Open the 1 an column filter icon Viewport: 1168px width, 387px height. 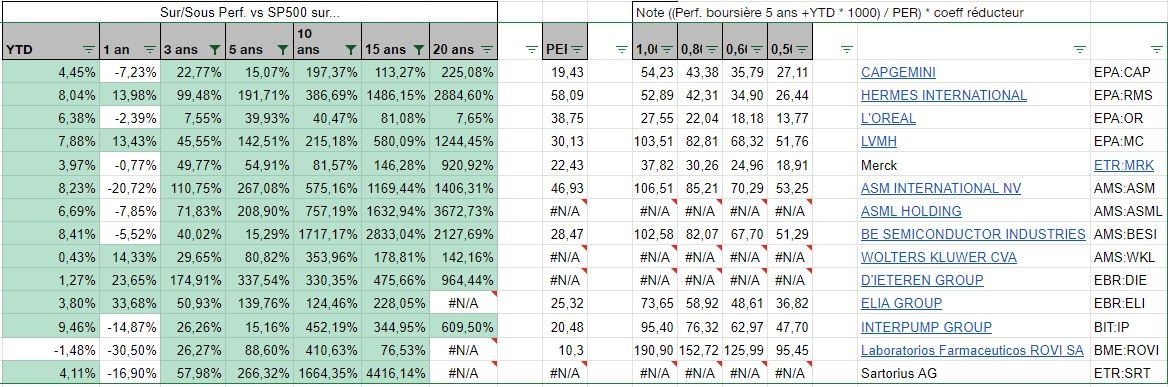pos(150,50)
